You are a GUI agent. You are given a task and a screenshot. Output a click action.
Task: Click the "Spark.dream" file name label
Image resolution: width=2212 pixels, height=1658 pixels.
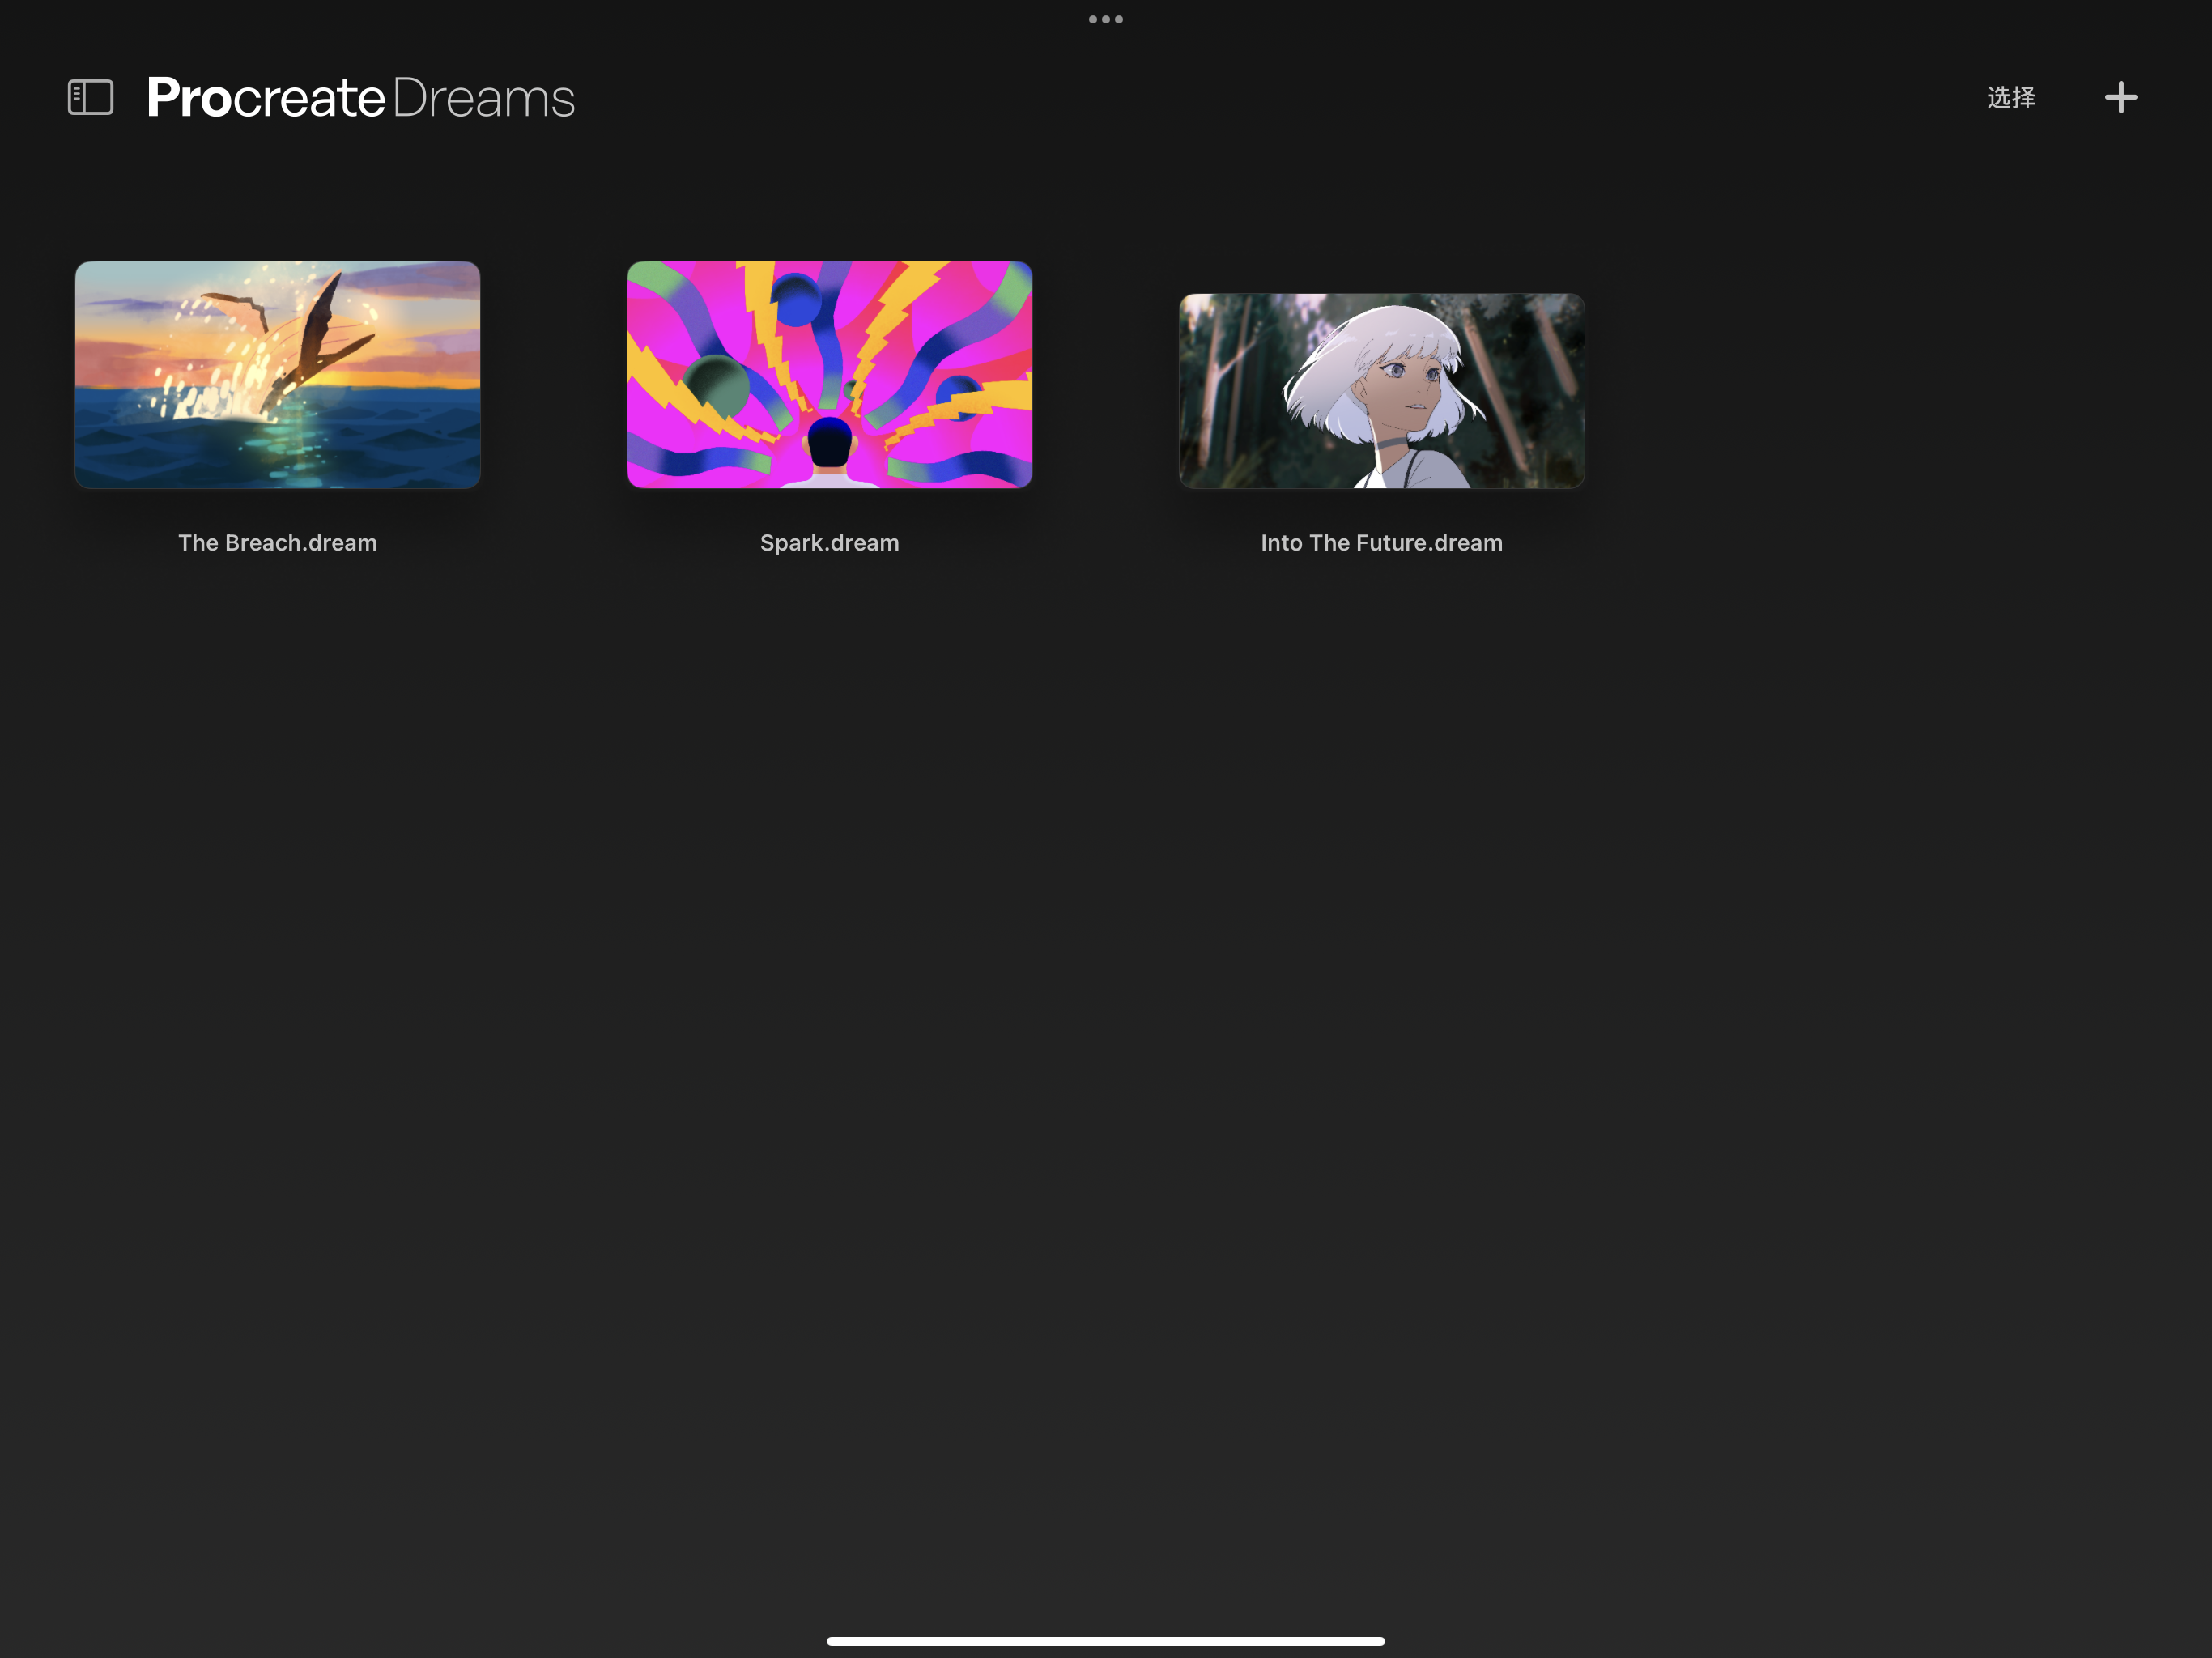click(829, 542)
